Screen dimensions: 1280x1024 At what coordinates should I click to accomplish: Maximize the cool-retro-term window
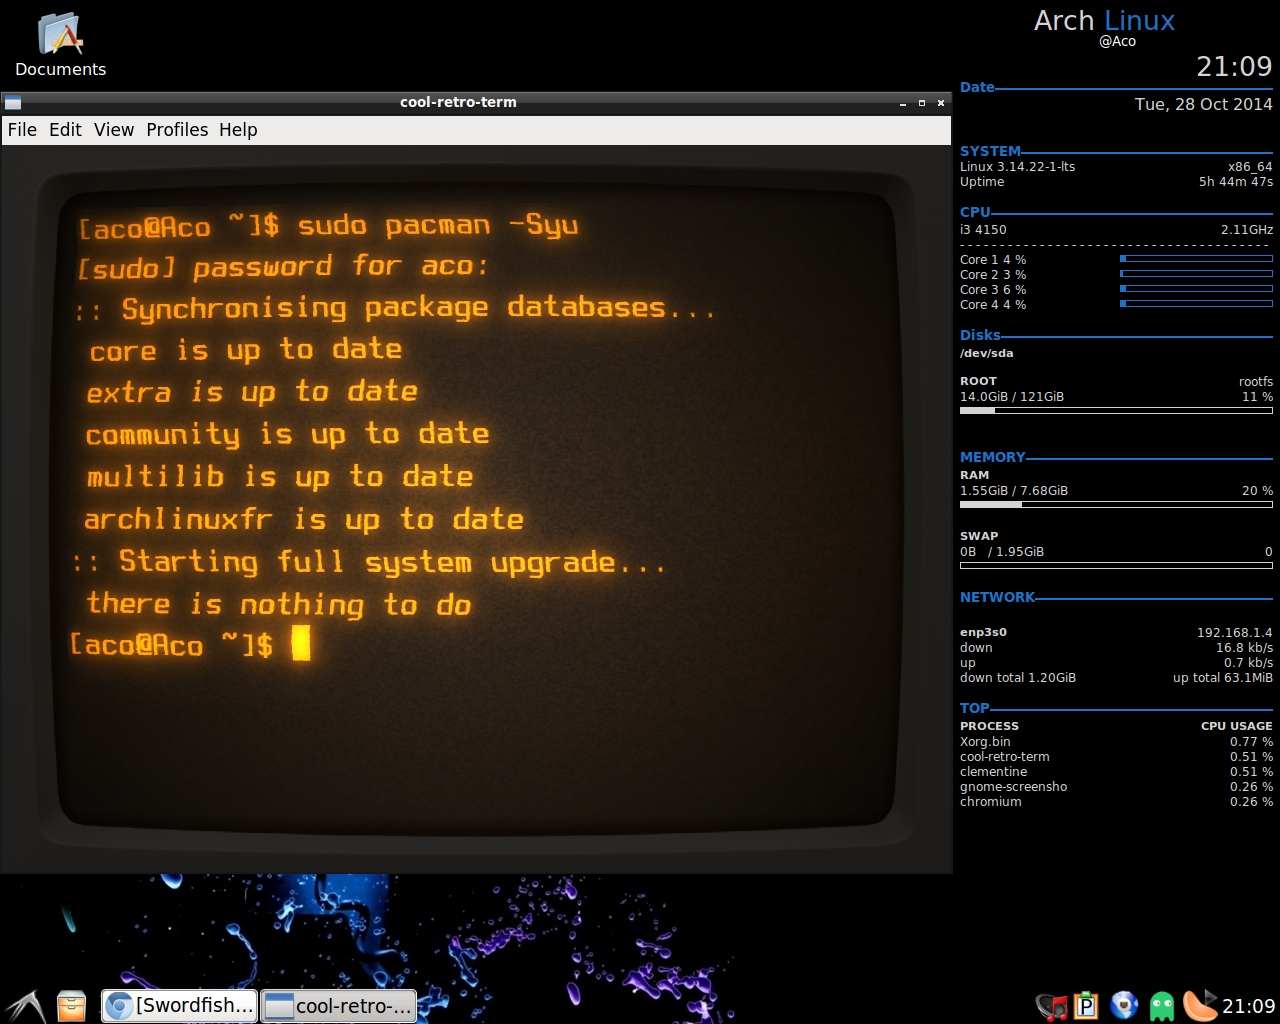pos(922,102)
